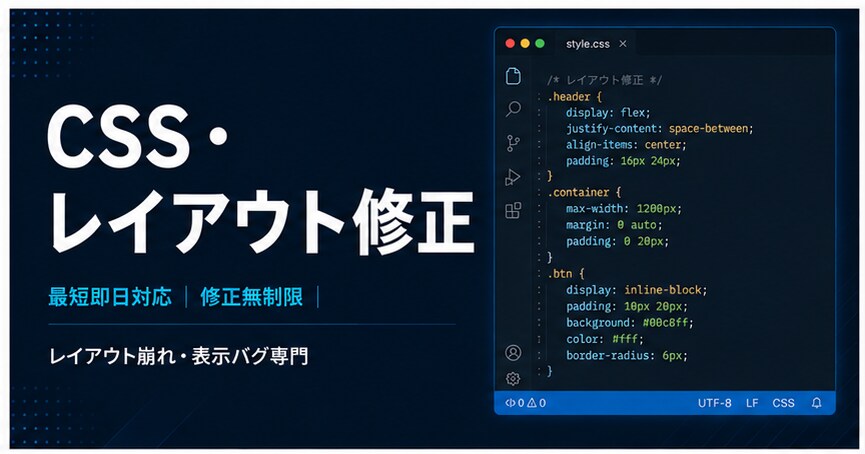Image resolution: width=865 pixels, height=454 pixels.
Task: Click the display: flex; line
Action: tap(608, 113)
